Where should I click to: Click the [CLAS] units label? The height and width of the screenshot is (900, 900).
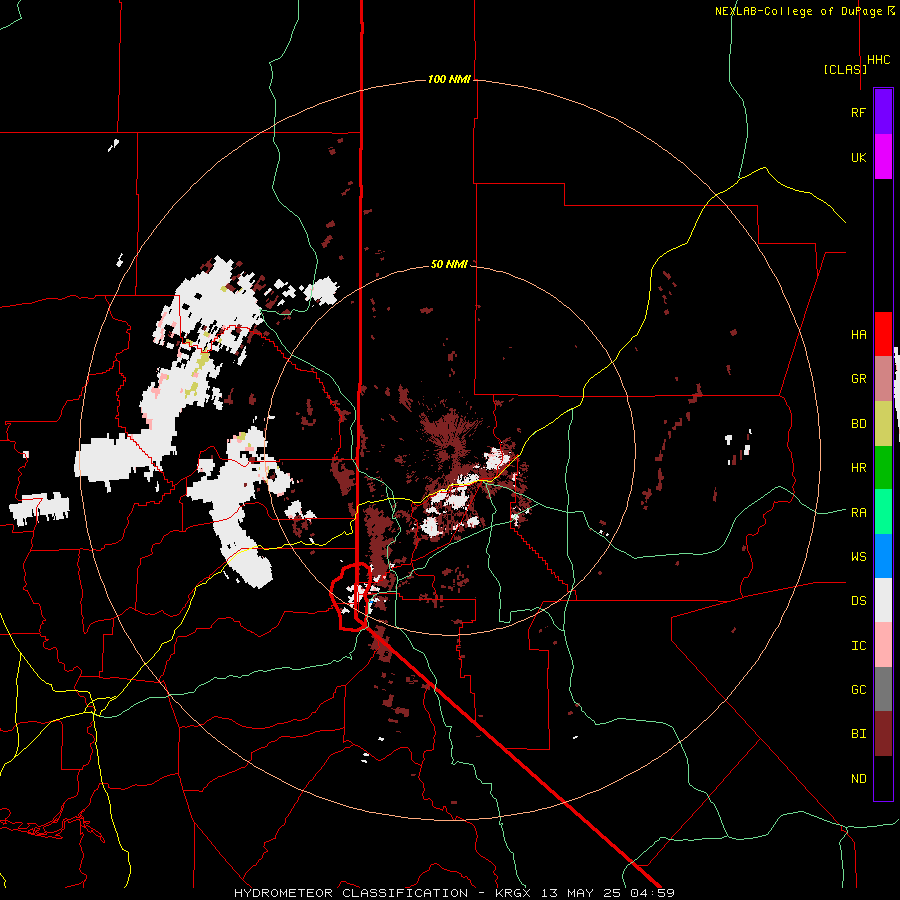pyautogui.click(x=845, y=69)
